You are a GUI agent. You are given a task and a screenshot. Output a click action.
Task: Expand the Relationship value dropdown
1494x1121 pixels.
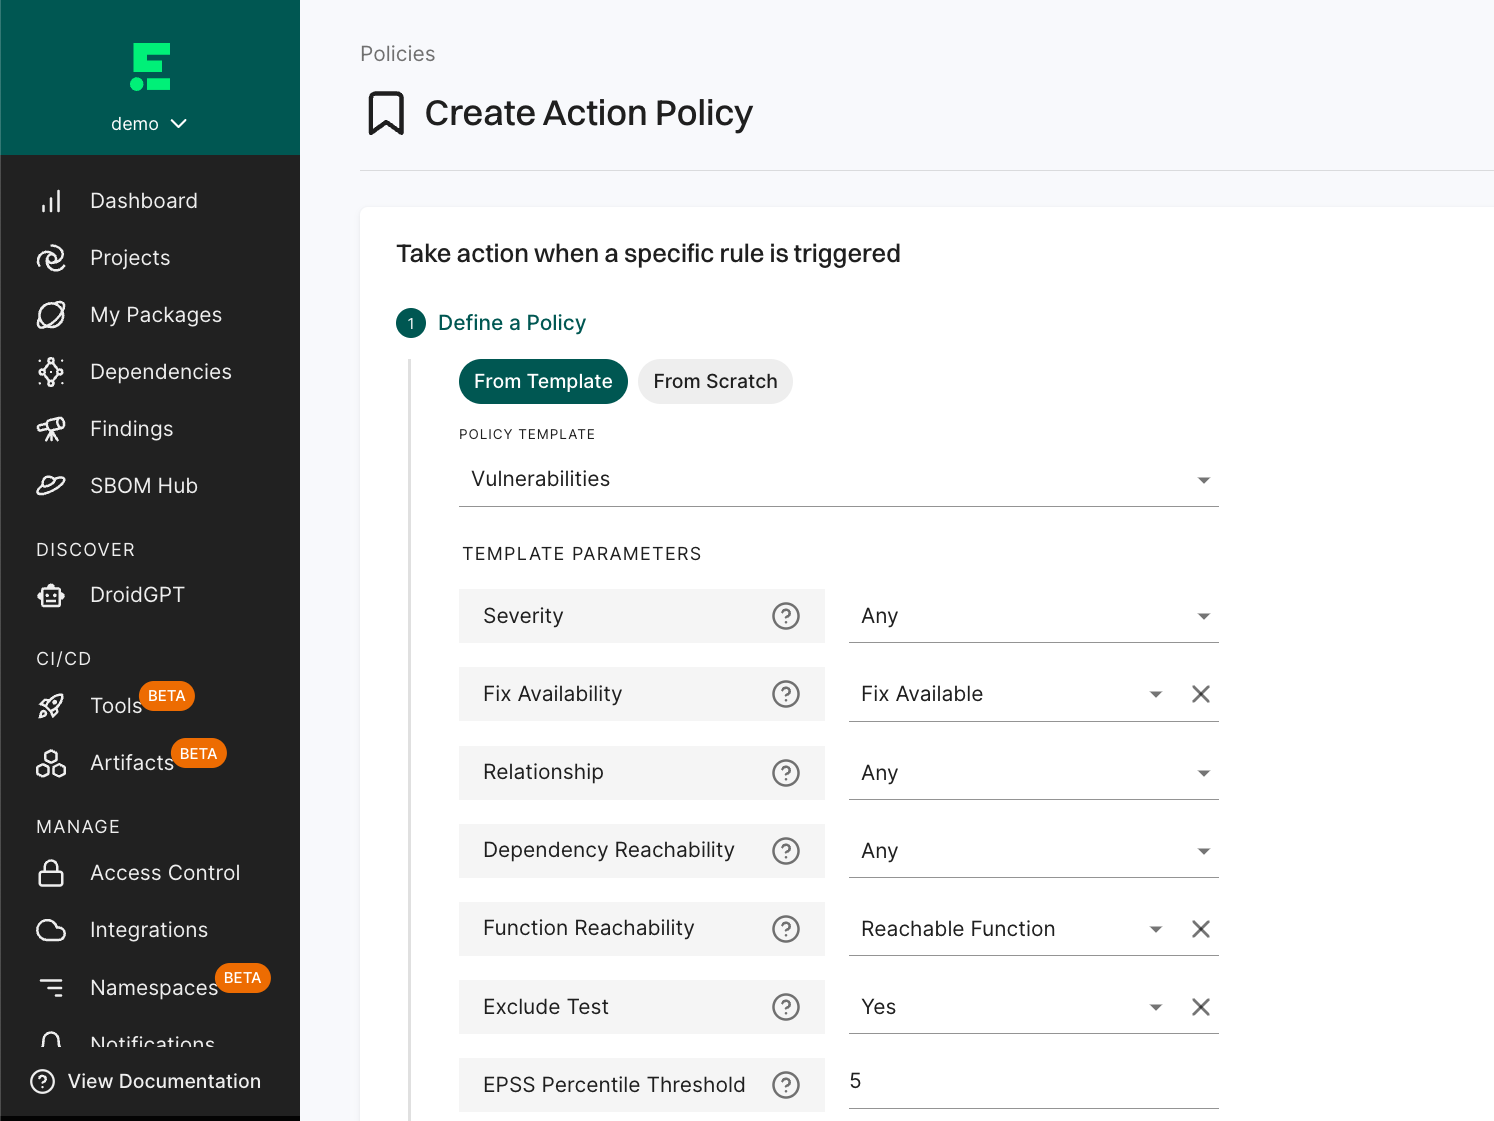(x=1033, y=773)
